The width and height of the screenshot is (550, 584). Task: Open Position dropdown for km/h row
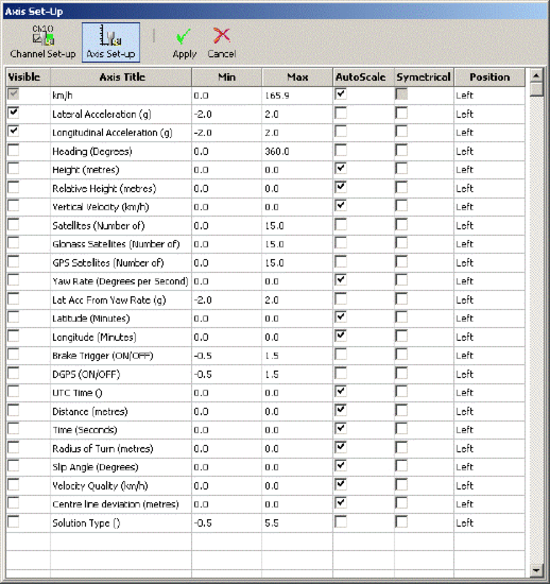[x=489, y=95]
